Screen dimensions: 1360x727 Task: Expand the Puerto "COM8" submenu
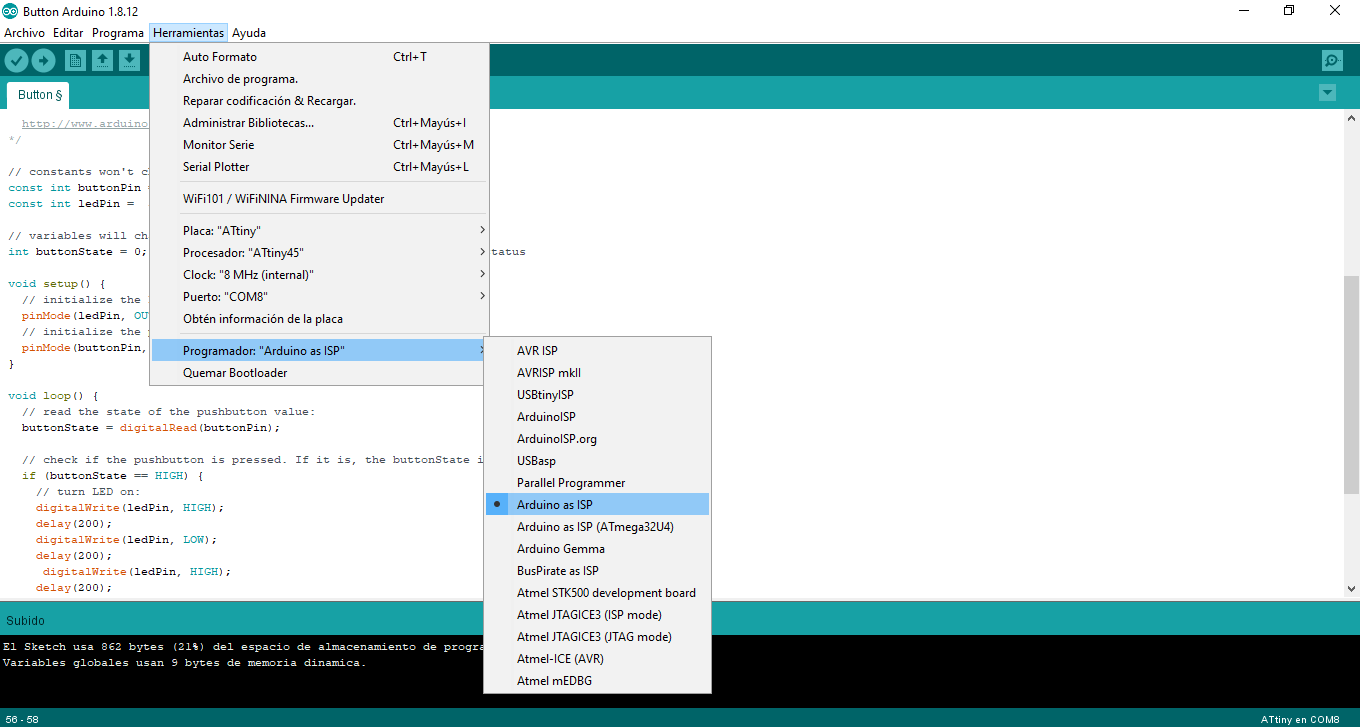point(319,297)
